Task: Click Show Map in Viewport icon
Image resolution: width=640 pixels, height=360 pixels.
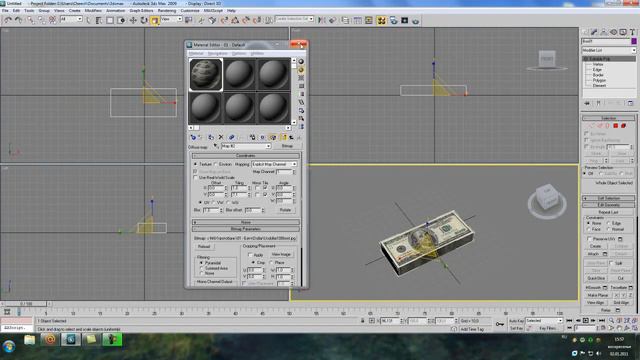Action: pos(273,138)
